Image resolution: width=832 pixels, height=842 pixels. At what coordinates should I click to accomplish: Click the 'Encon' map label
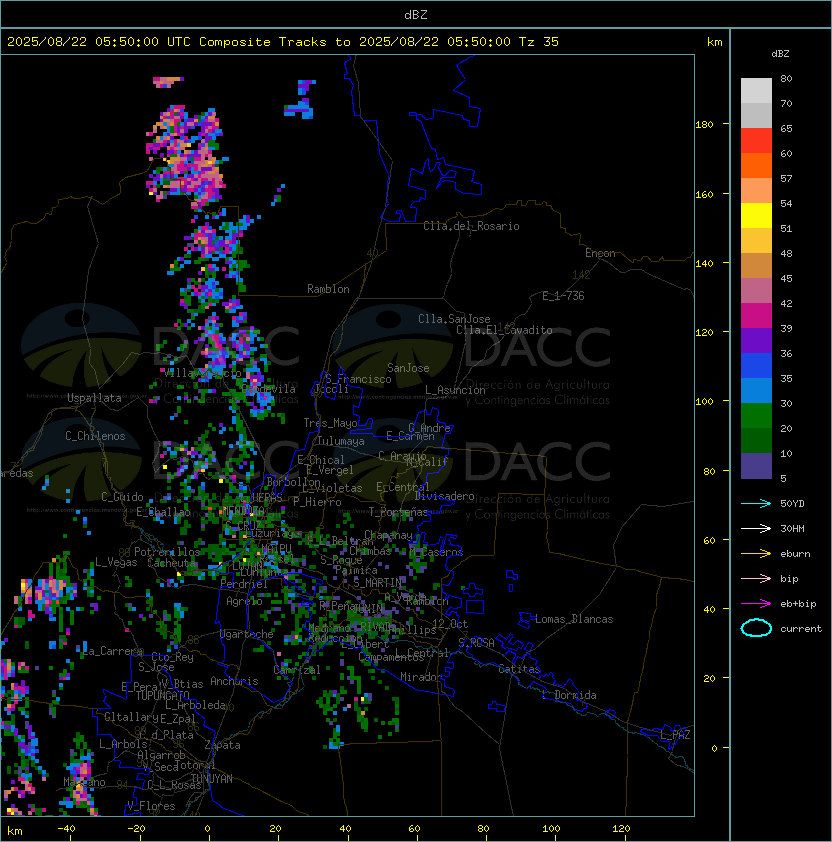(x=600, y=253)
